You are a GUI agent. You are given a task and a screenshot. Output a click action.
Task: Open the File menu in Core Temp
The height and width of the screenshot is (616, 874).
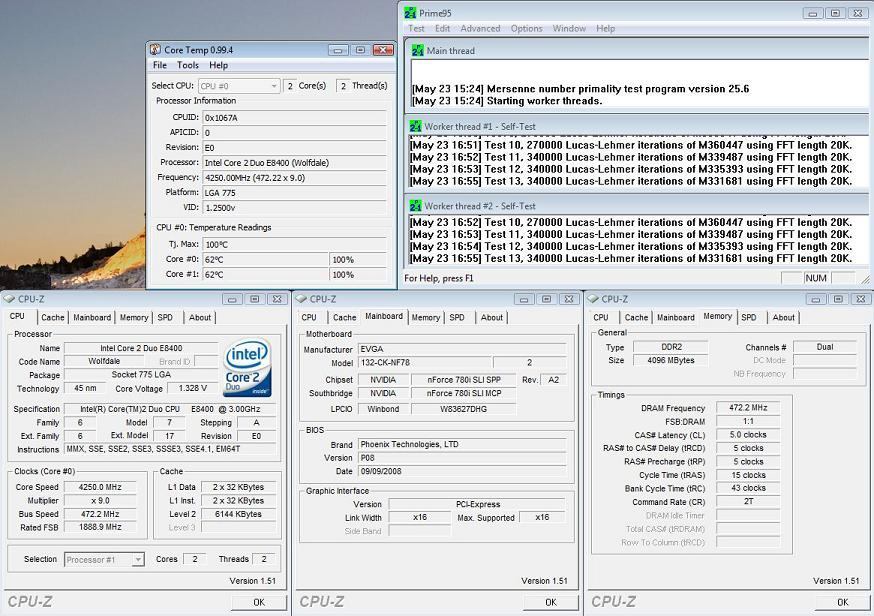pyautogui.click(x=160, y=65)
